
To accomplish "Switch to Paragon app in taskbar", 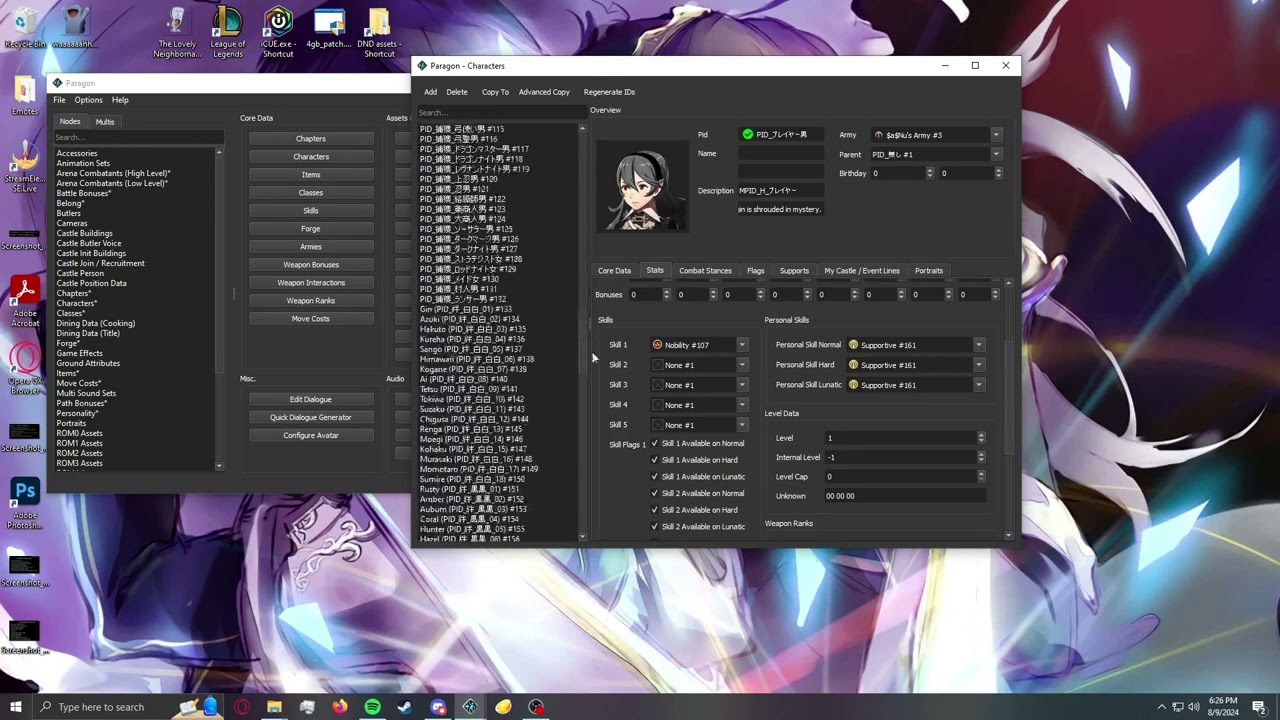I will (x=470, y=707).
